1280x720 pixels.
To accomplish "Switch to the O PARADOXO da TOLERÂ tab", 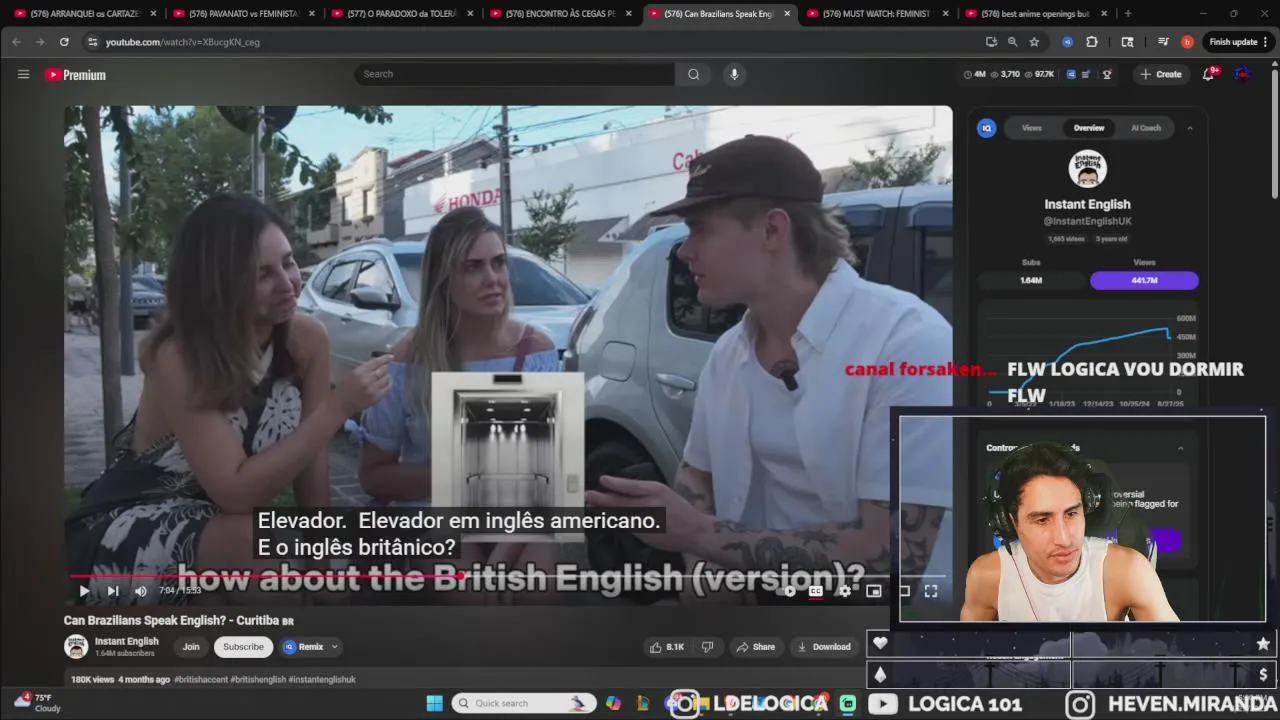I will click(x=401, y=14).
